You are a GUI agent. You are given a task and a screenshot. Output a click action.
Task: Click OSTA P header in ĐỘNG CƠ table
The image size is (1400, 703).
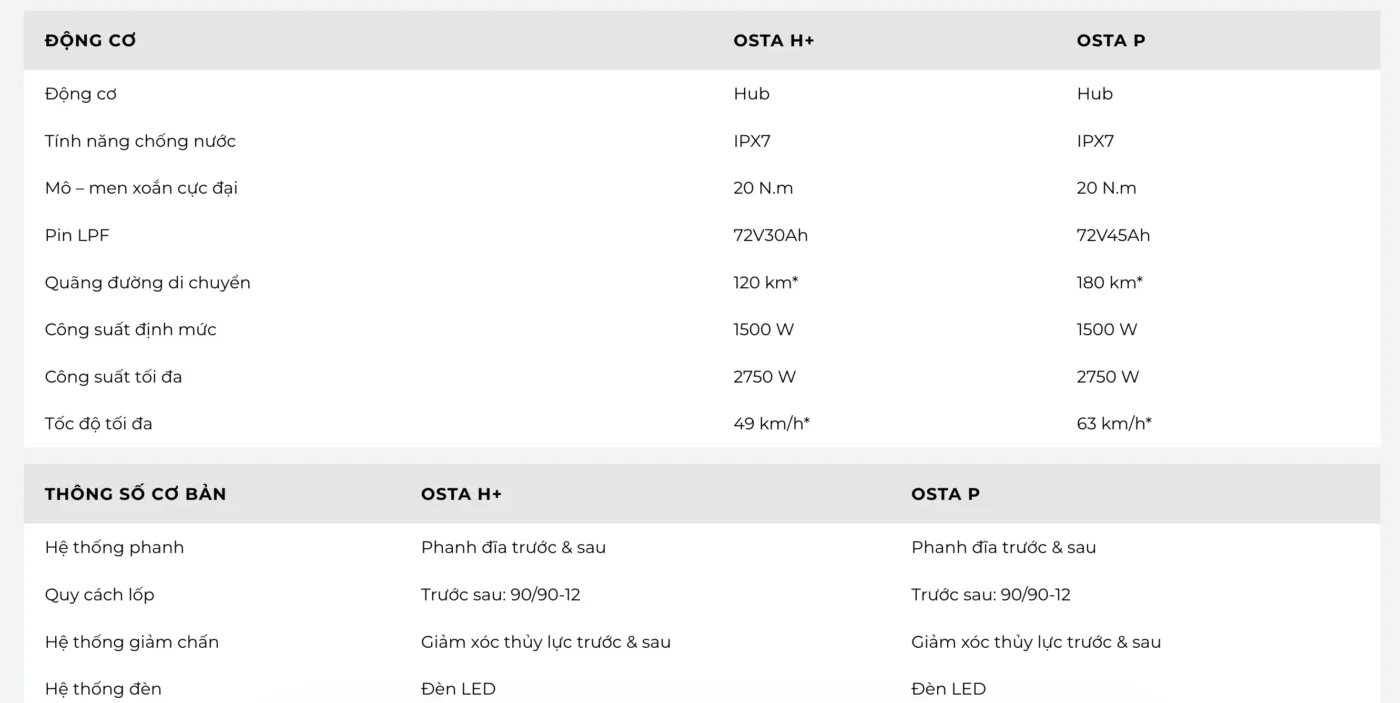click(1110, 41)
